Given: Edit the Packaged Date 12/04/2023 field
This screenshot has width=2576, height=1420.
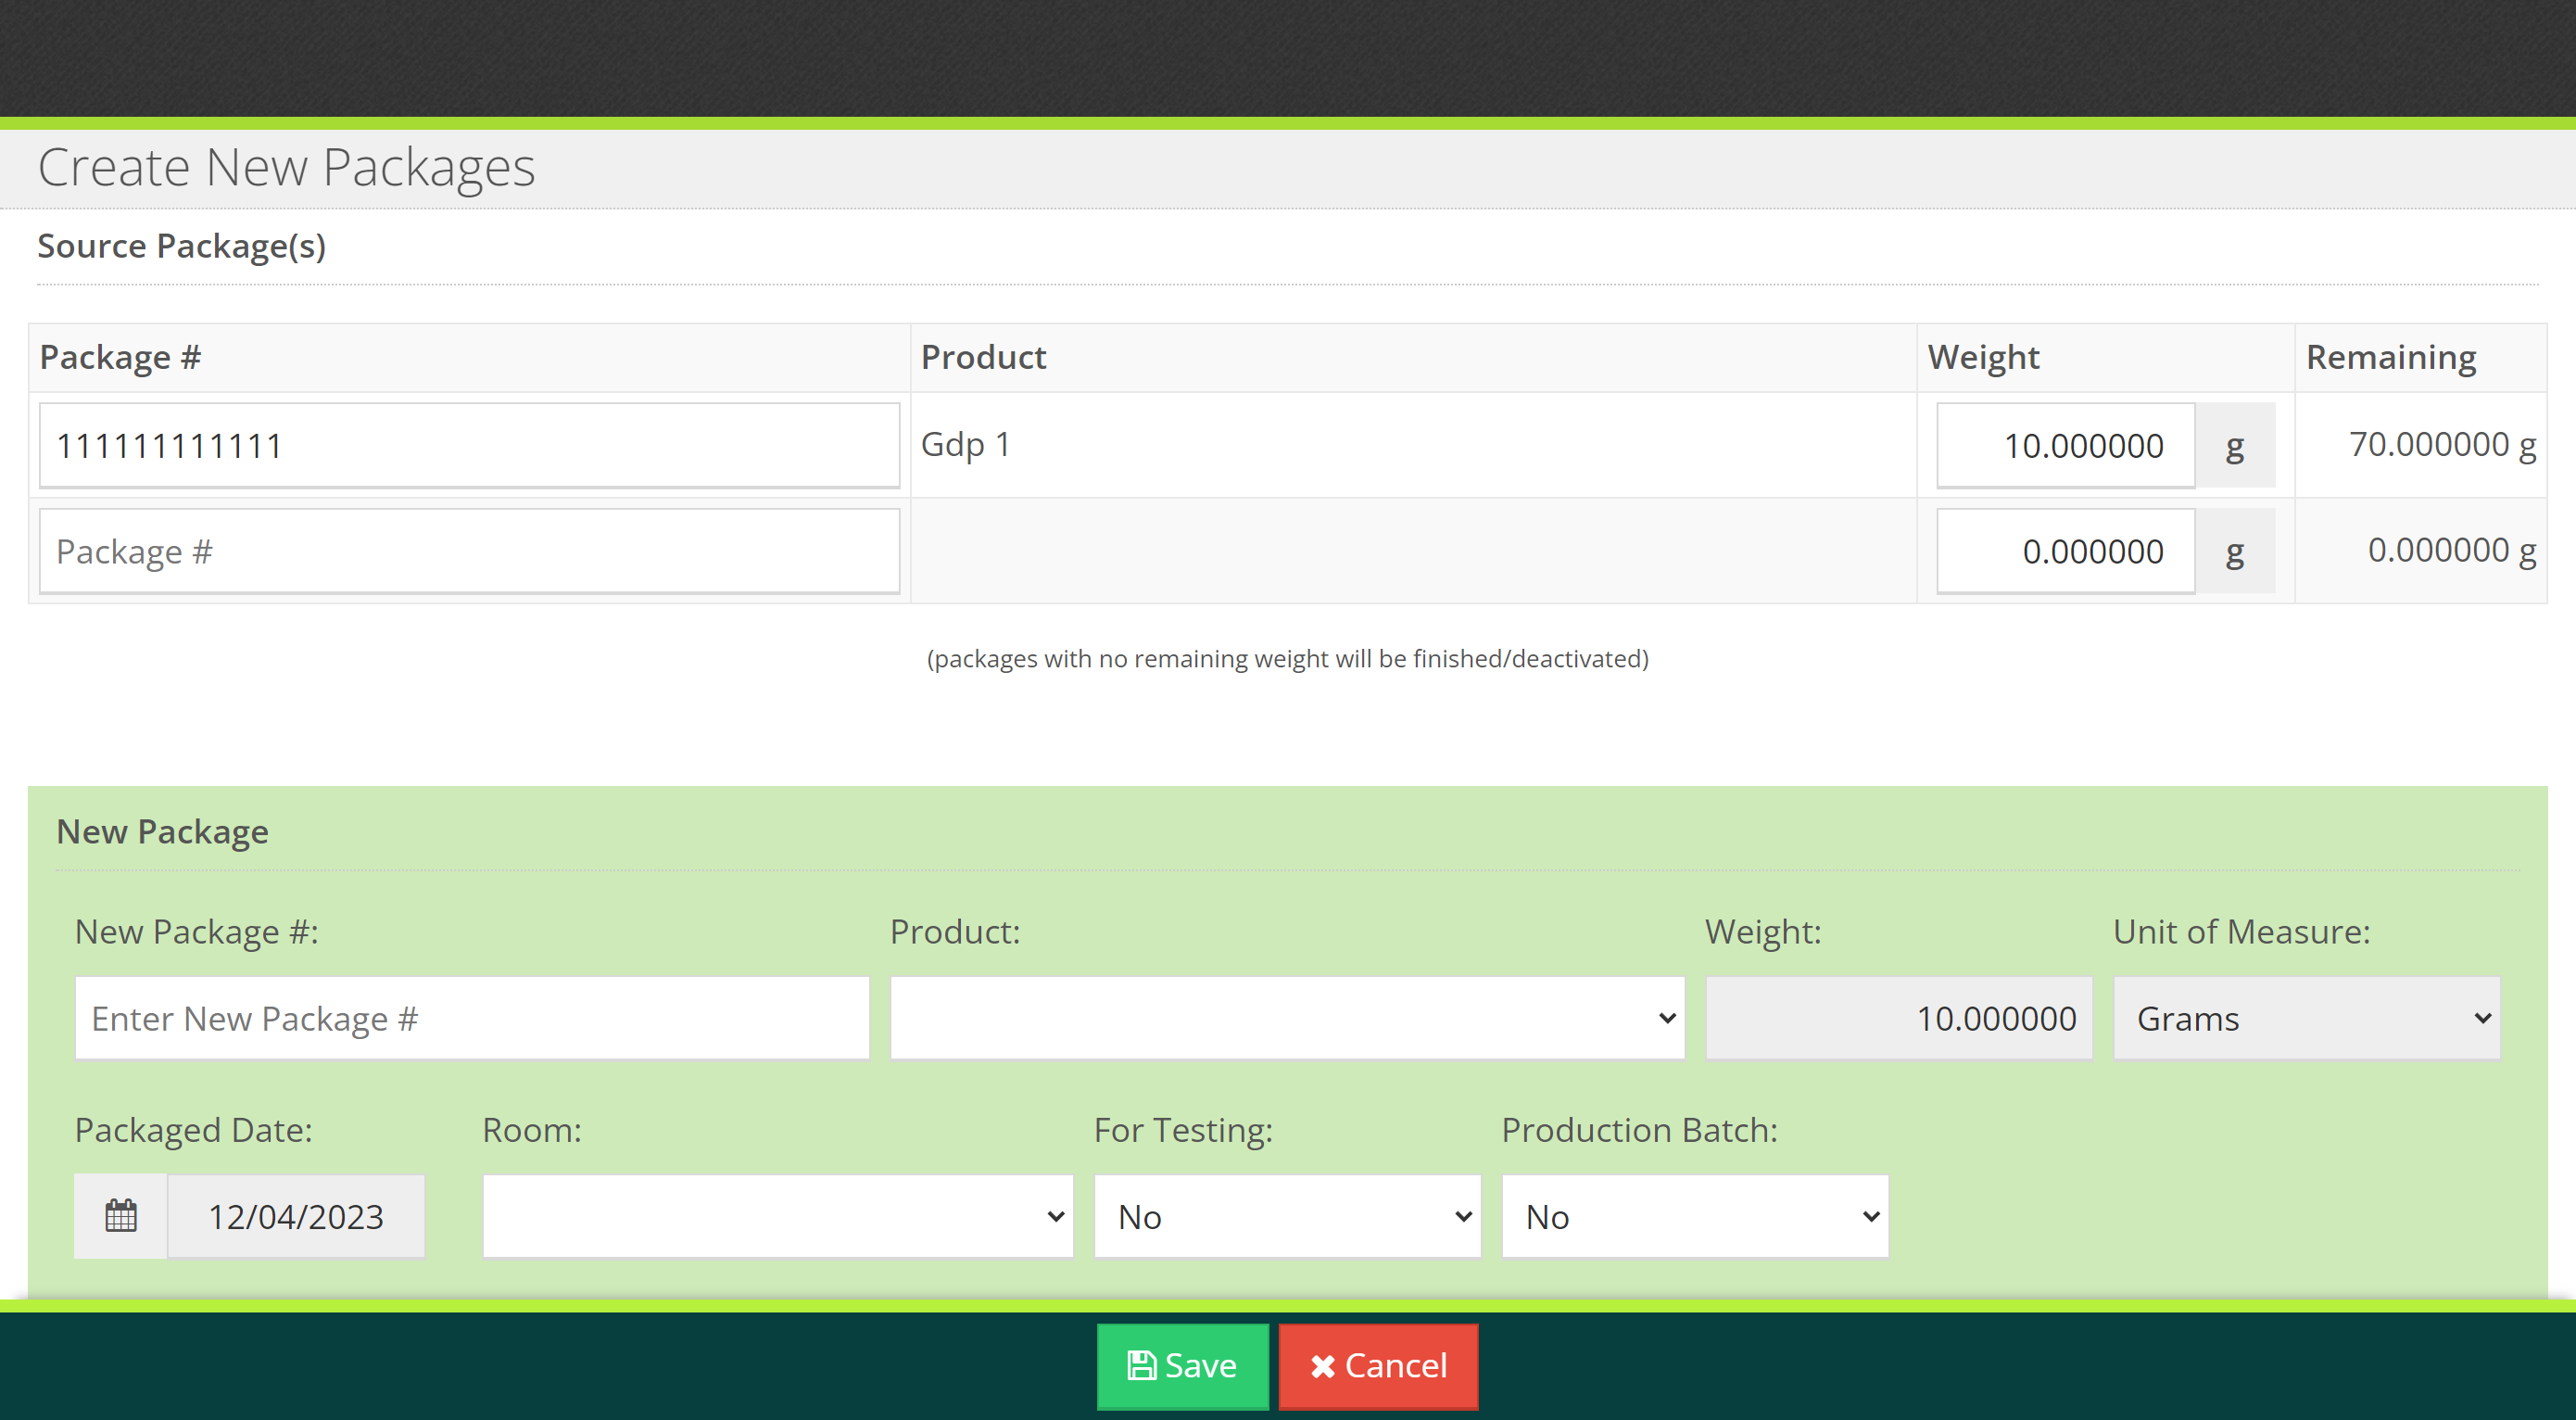Looking at the screenshot, I should coord(296,1216).
